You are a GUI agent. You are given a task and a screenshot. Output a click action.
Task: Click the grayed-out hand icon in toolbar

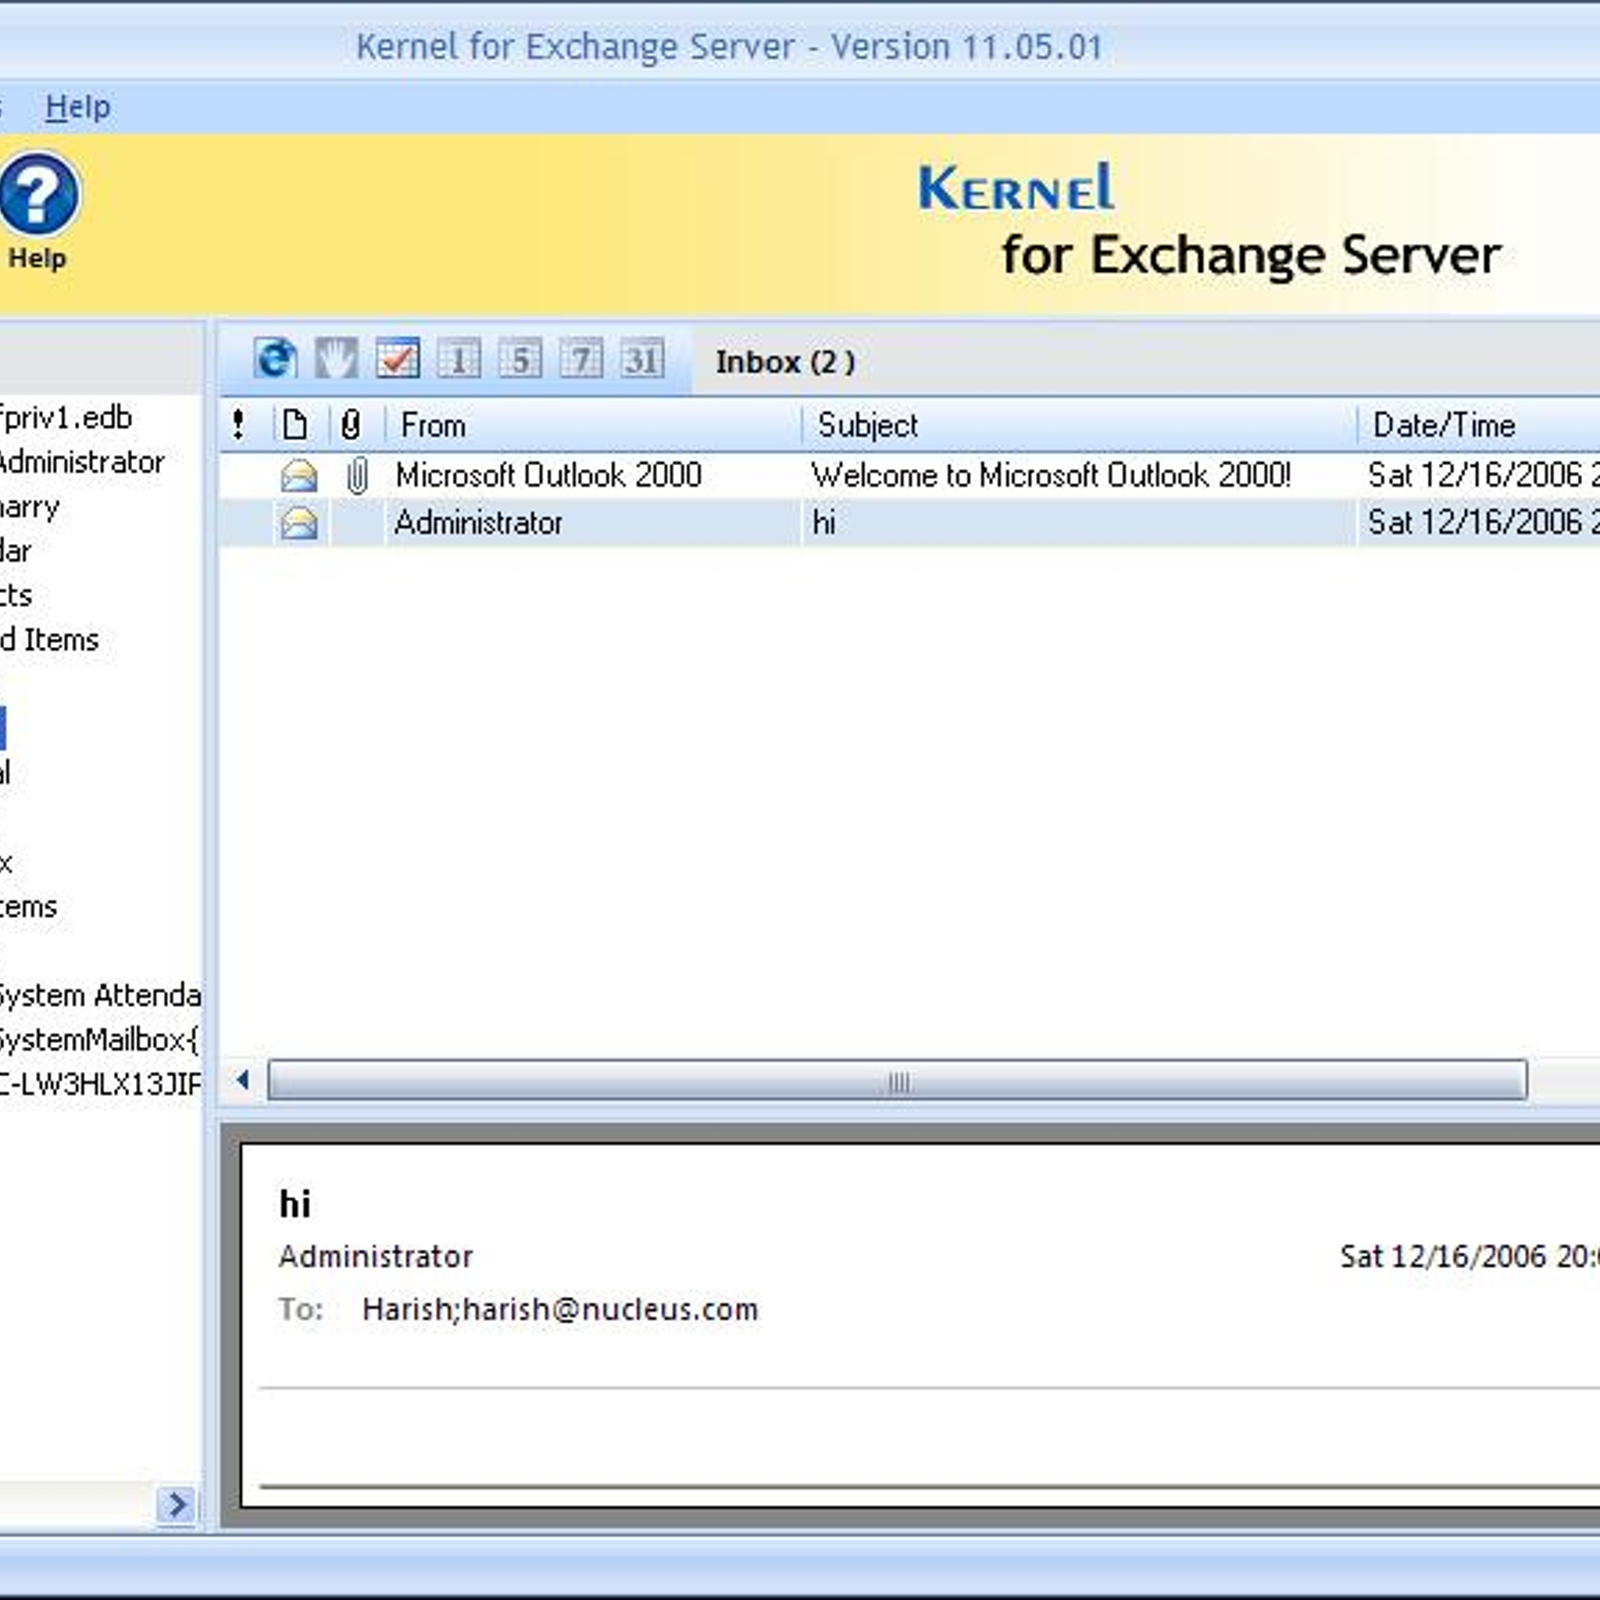tap(336, 358)
